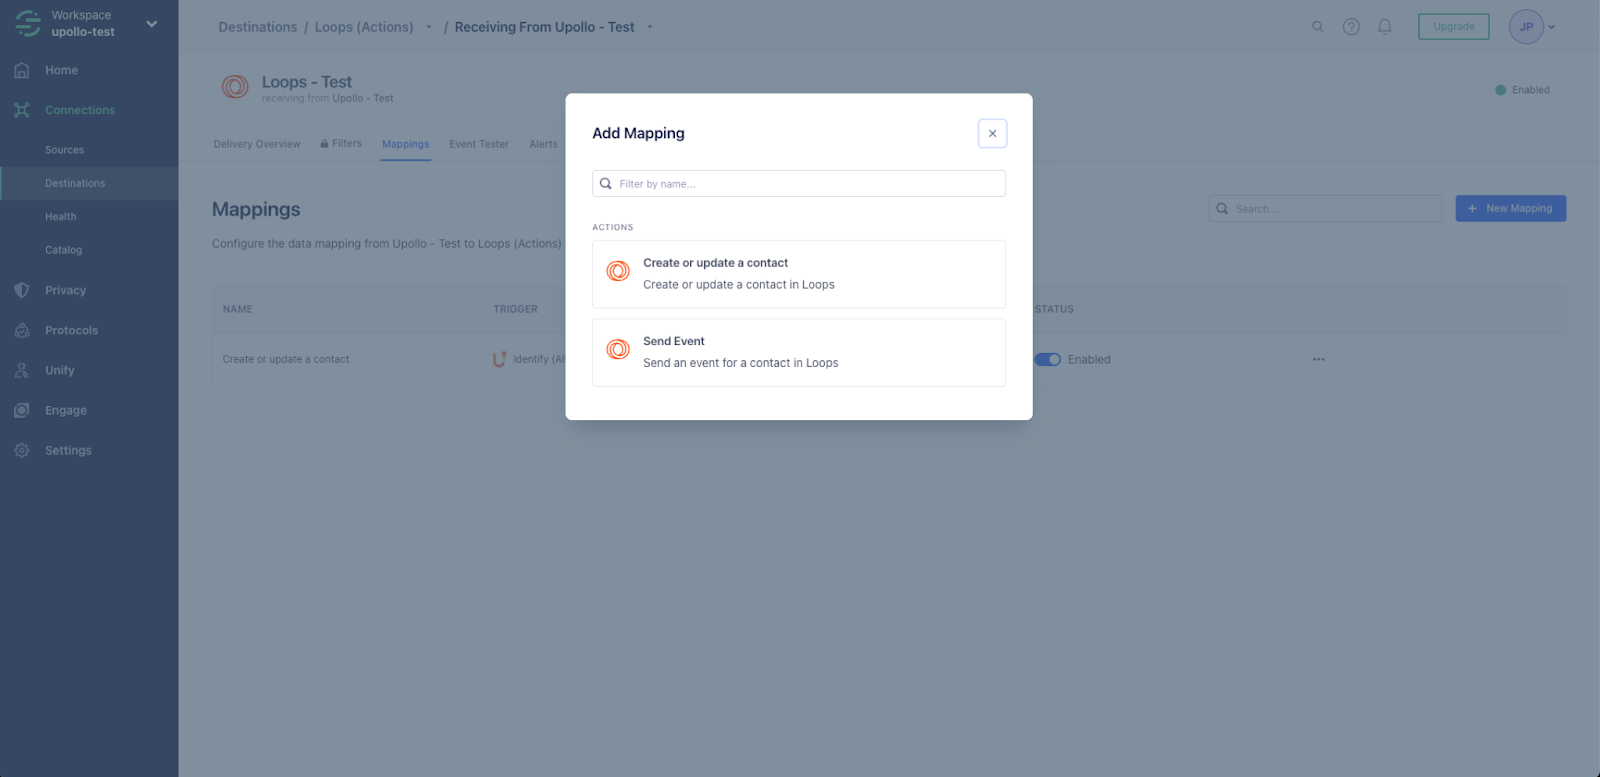Click the Protocols icon
This screenshot has height=777, width=1600.
tap(22, 330)
